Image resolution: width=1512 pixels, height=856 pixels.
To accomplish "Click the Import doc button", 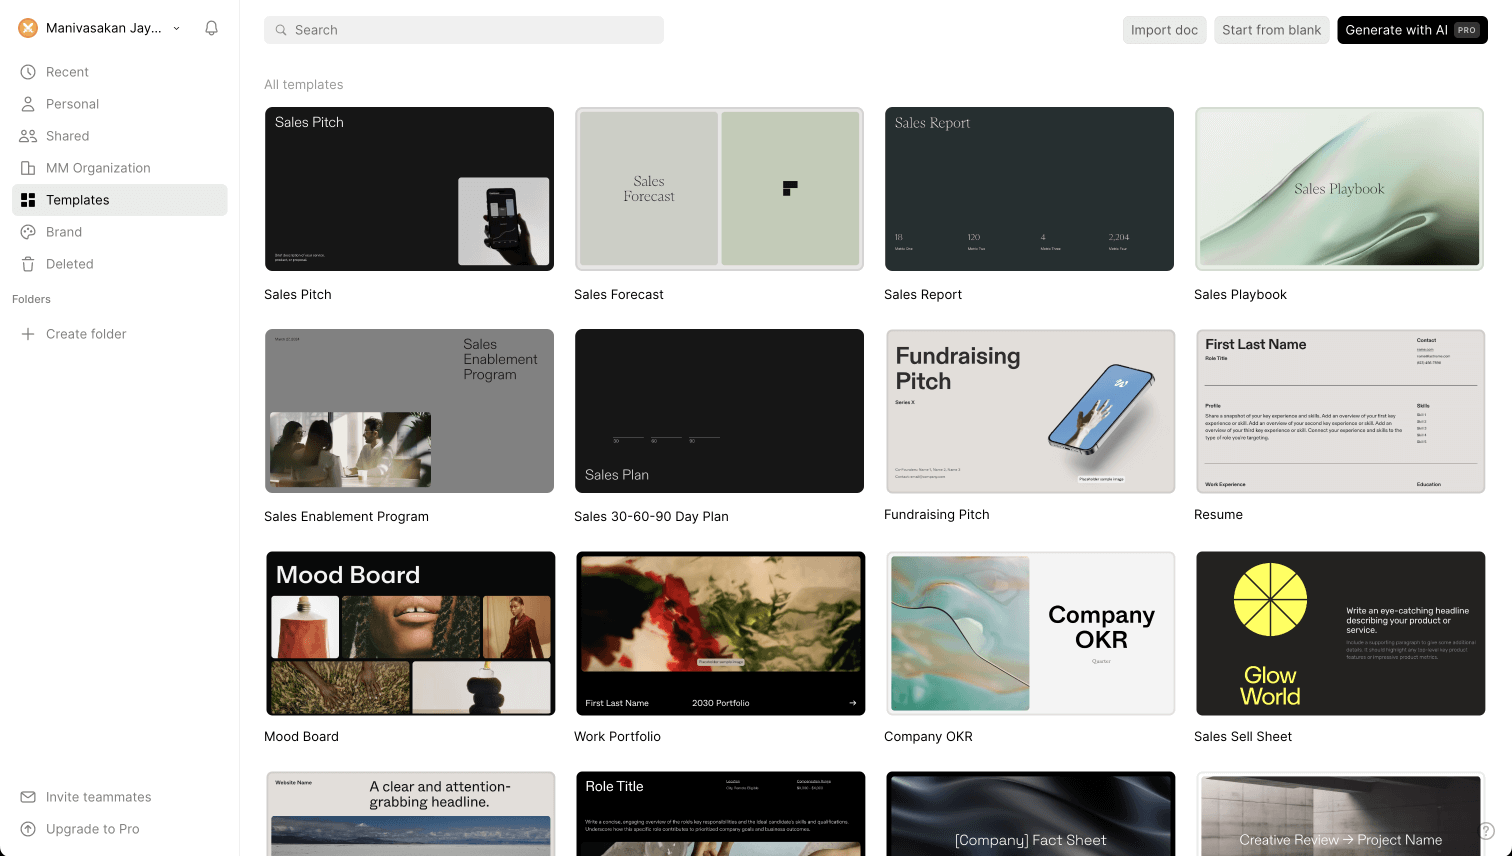I will tap(1164, 30).
